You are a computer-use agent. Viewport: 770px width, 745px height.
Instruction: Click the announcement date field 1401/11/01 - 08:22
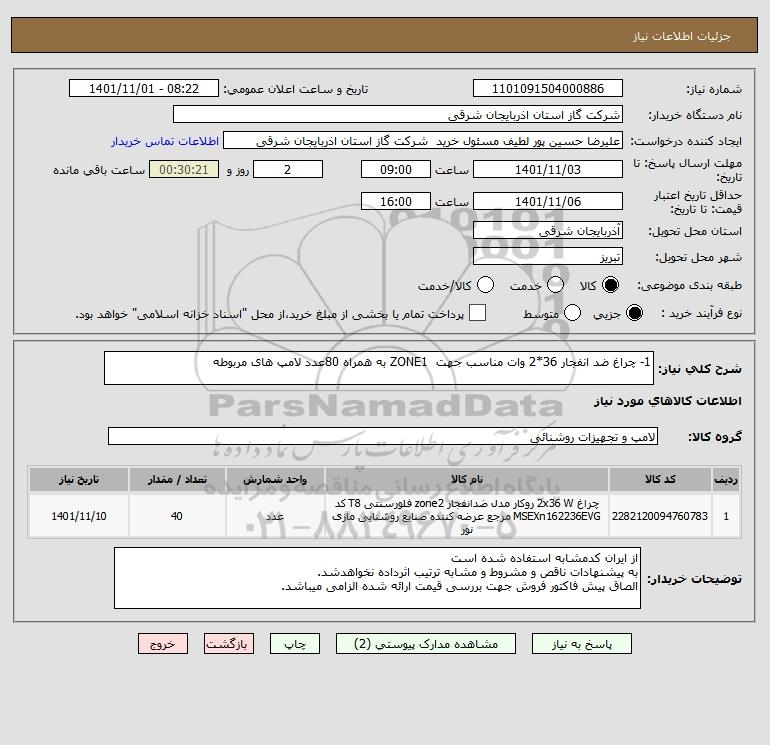click(x=143, y=88)
